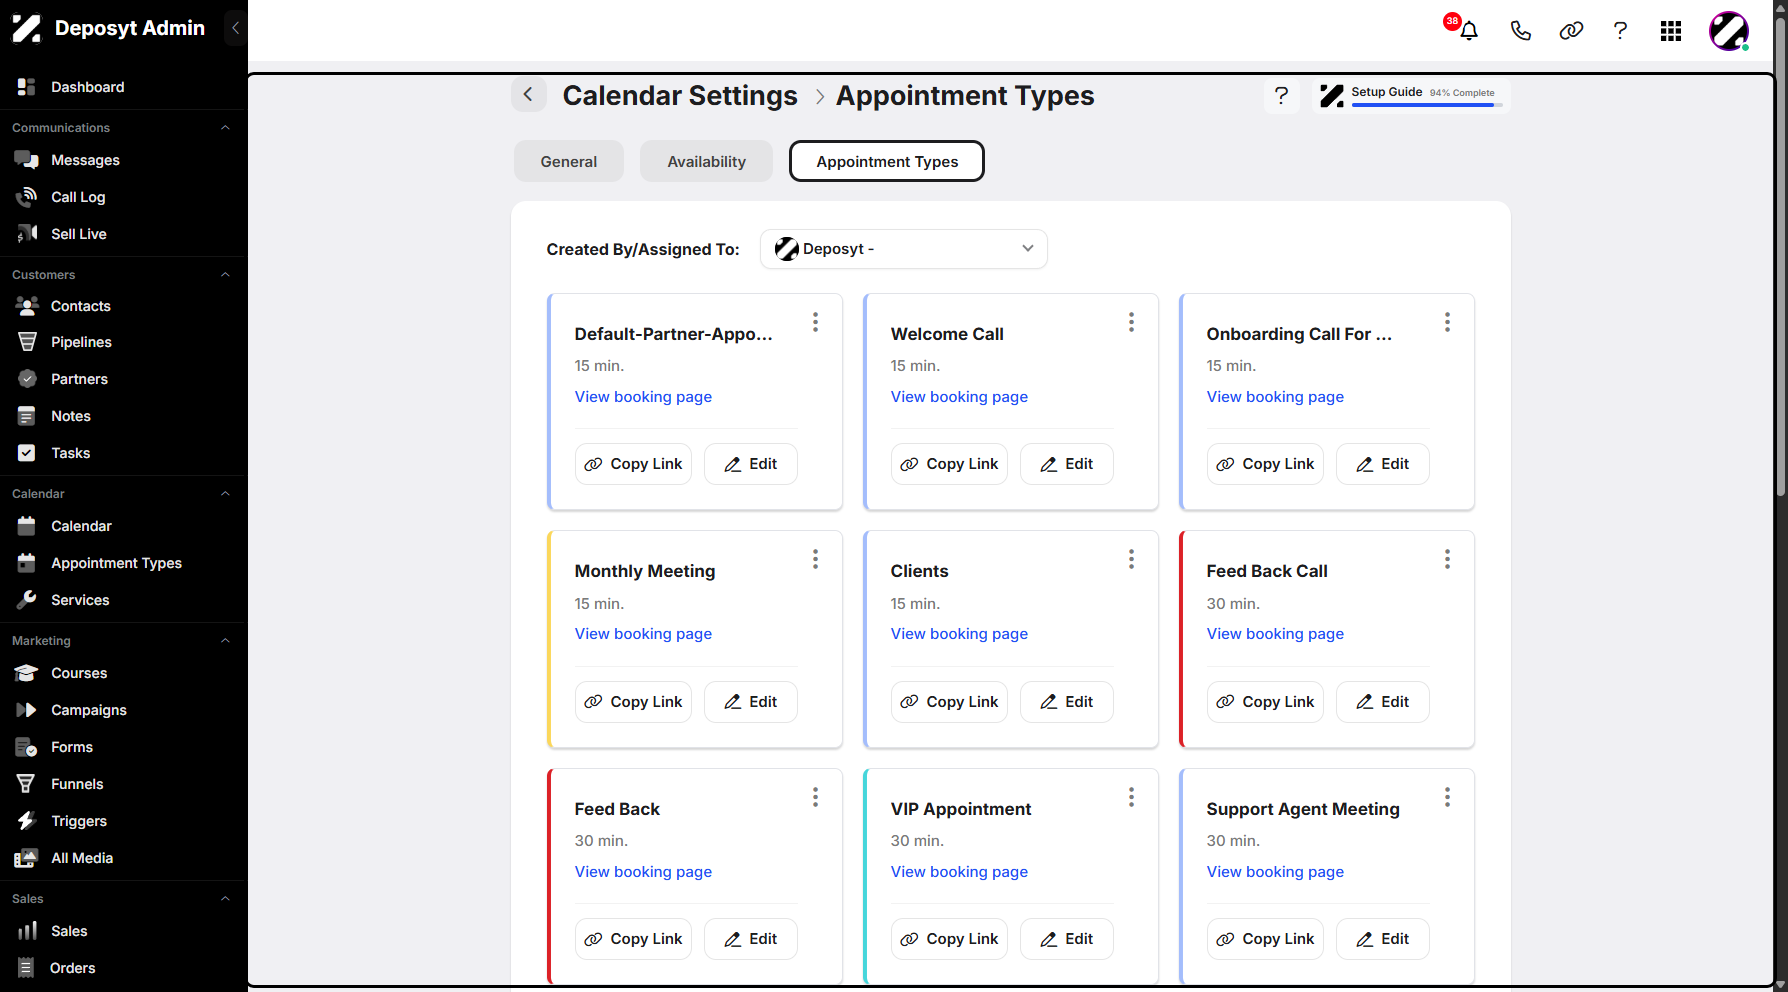Open options menu for Default-Partner-Appo card
This screenshot has height=992, width=1788.
815,322
